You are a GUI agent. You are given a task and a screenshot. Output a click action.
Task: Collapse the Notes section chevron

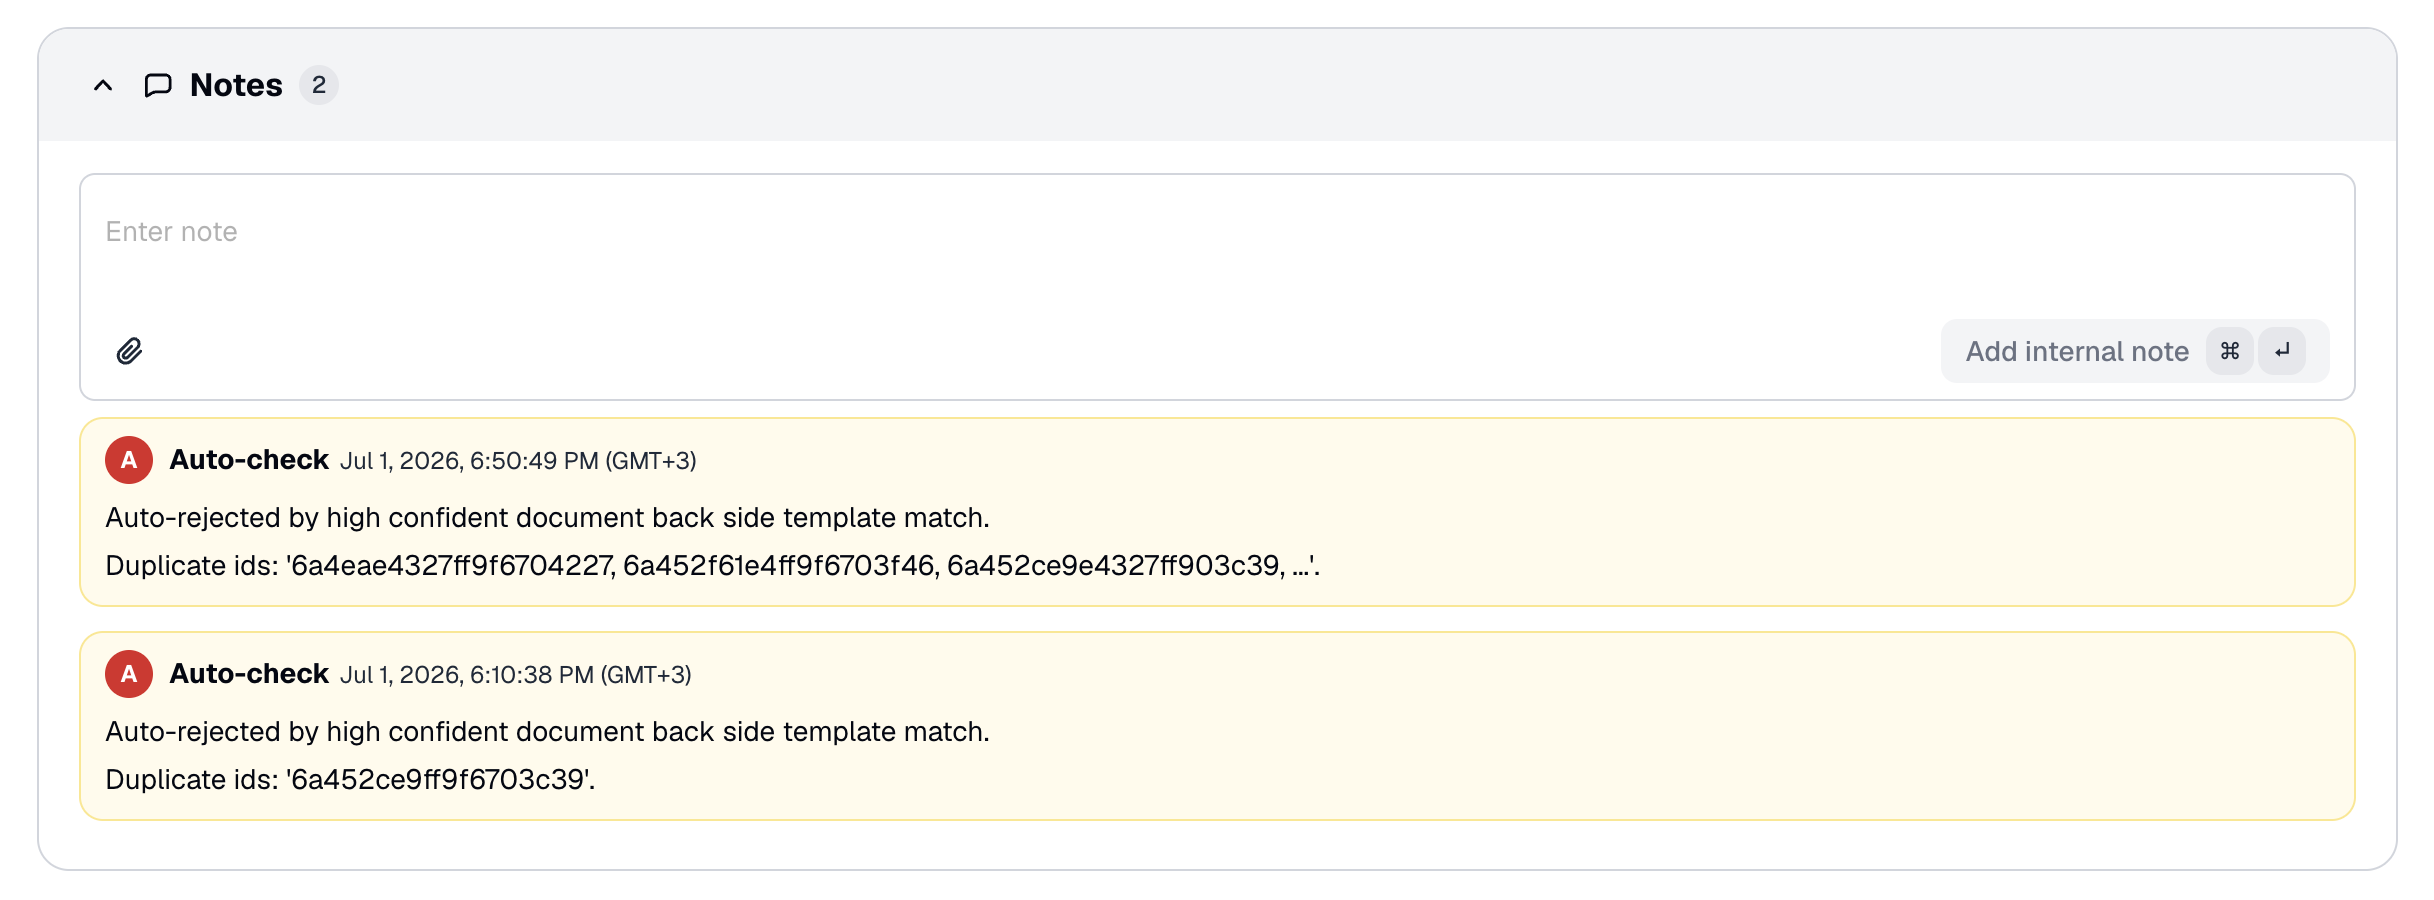(x=103, y=85)
